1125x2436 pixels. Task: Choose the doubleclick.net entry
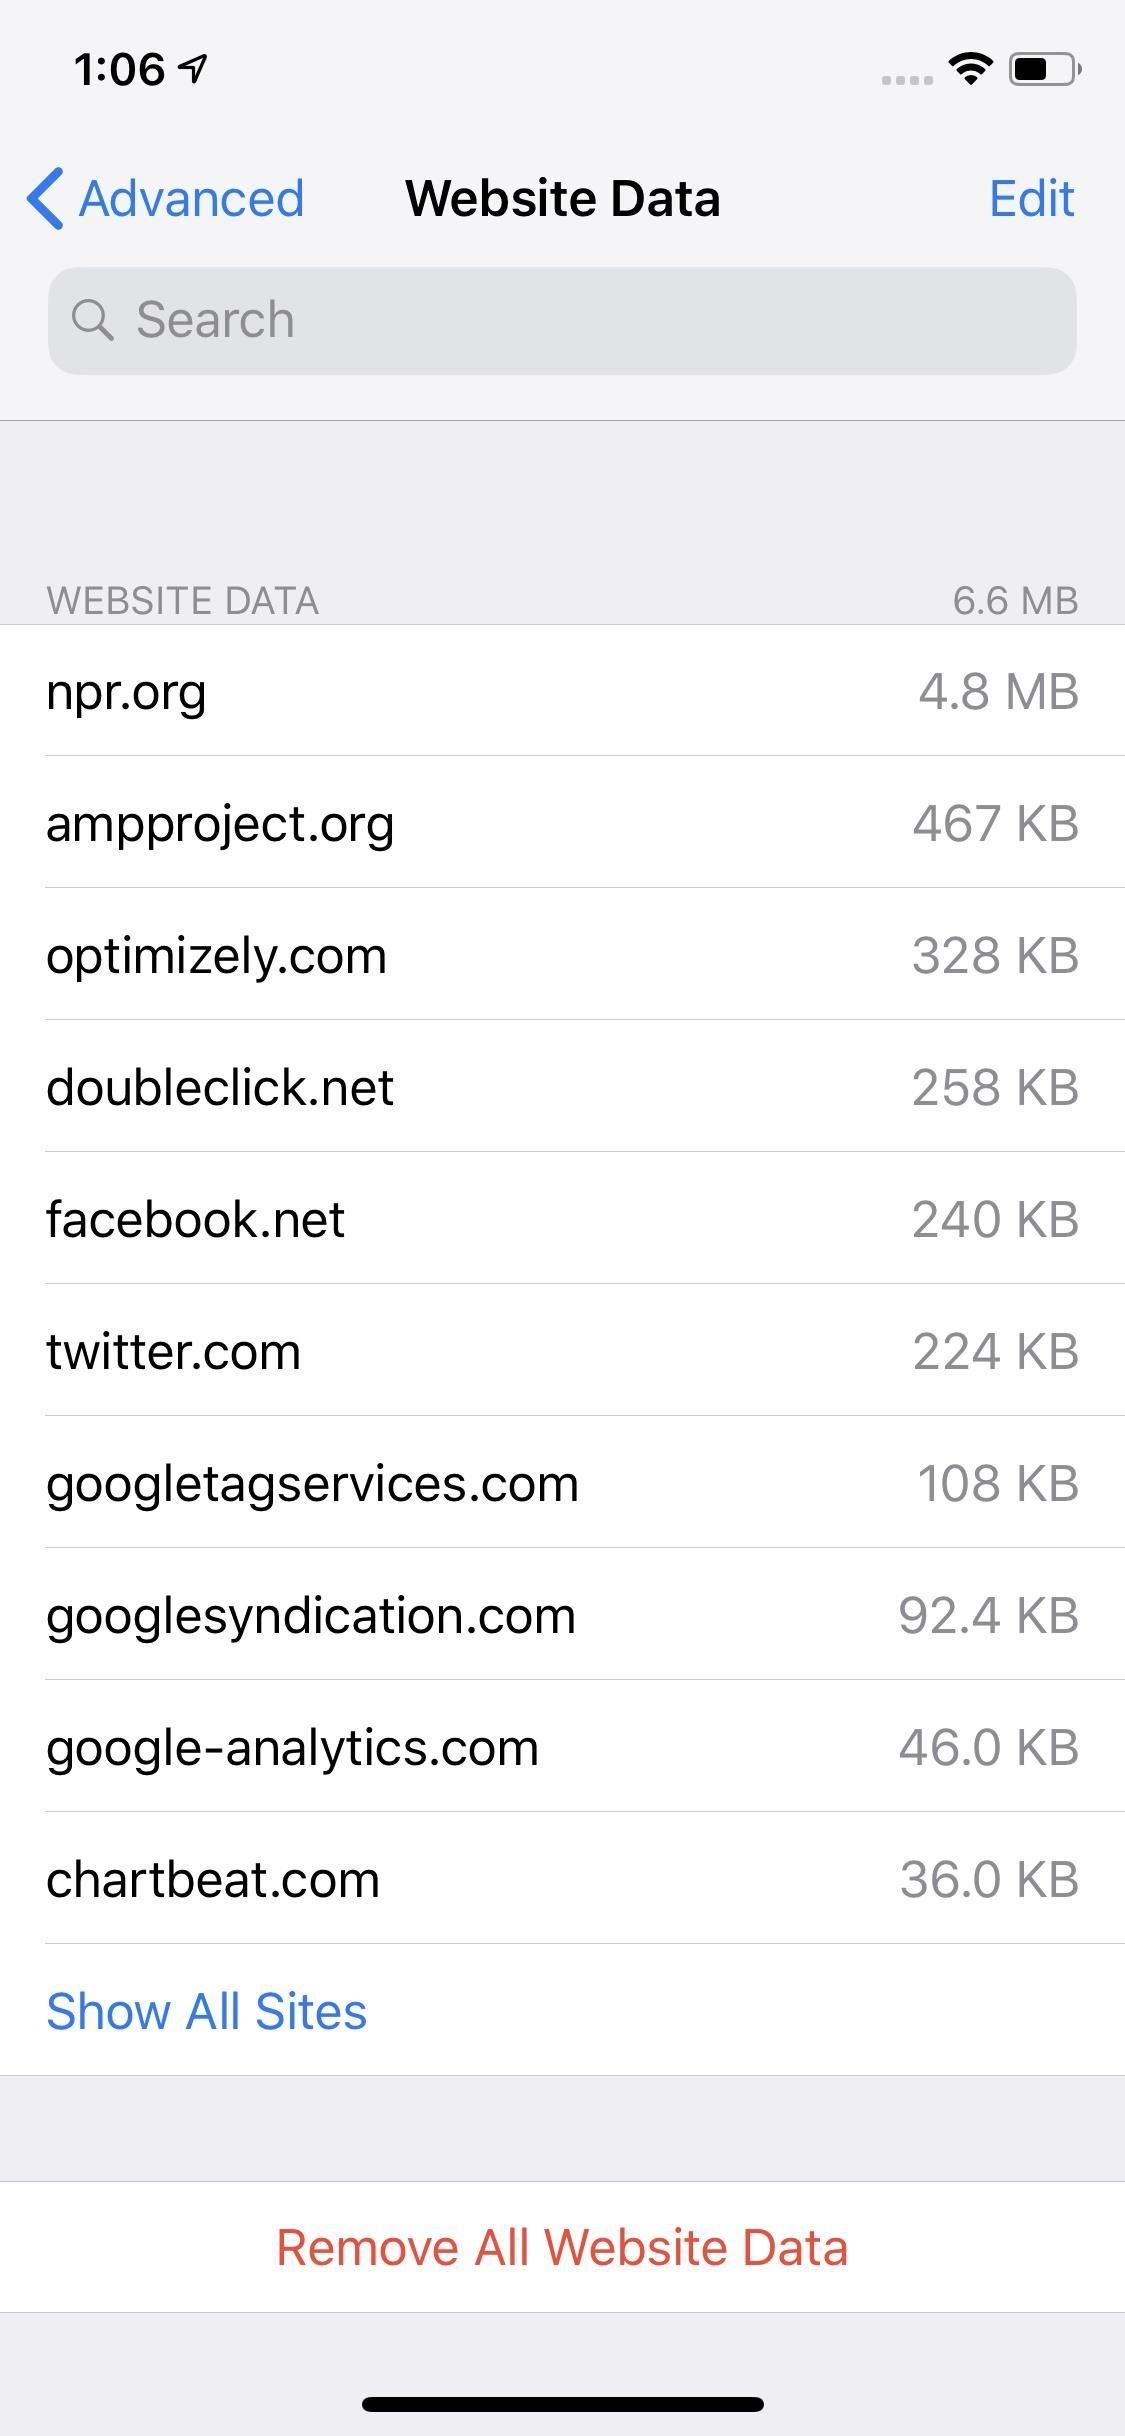click(562, 1087)
